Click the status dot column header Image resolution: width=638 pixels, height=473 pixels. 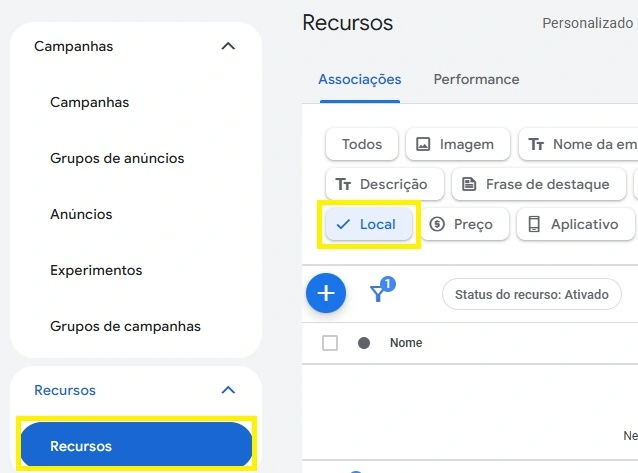coord(364,343)
